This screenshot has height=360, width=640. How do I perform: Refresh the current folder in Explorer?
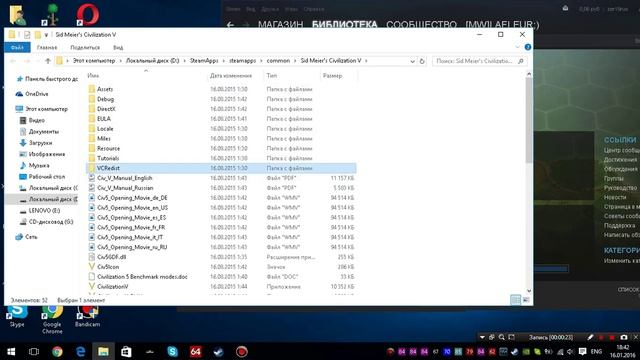point(422,61)
